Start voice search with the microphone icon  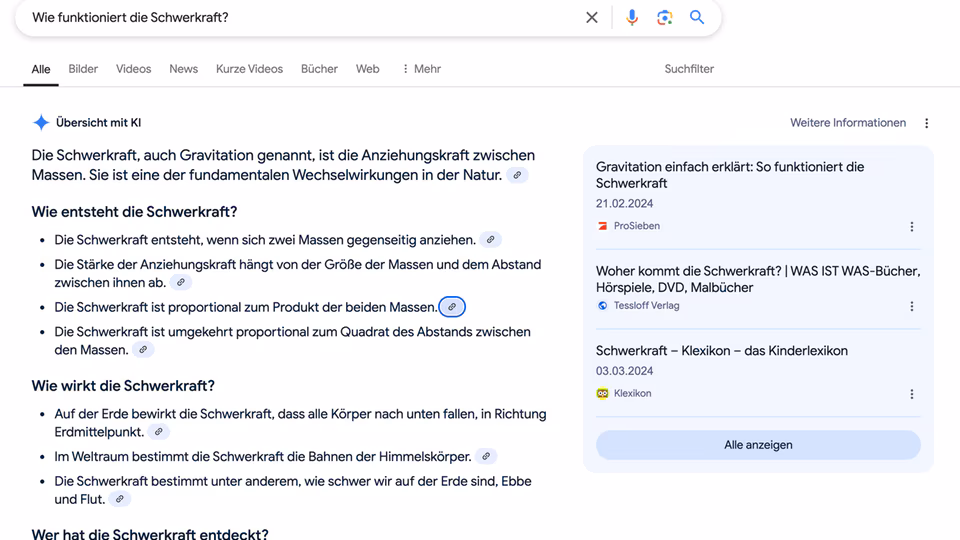pyautogui.click(x=632, y=17)
